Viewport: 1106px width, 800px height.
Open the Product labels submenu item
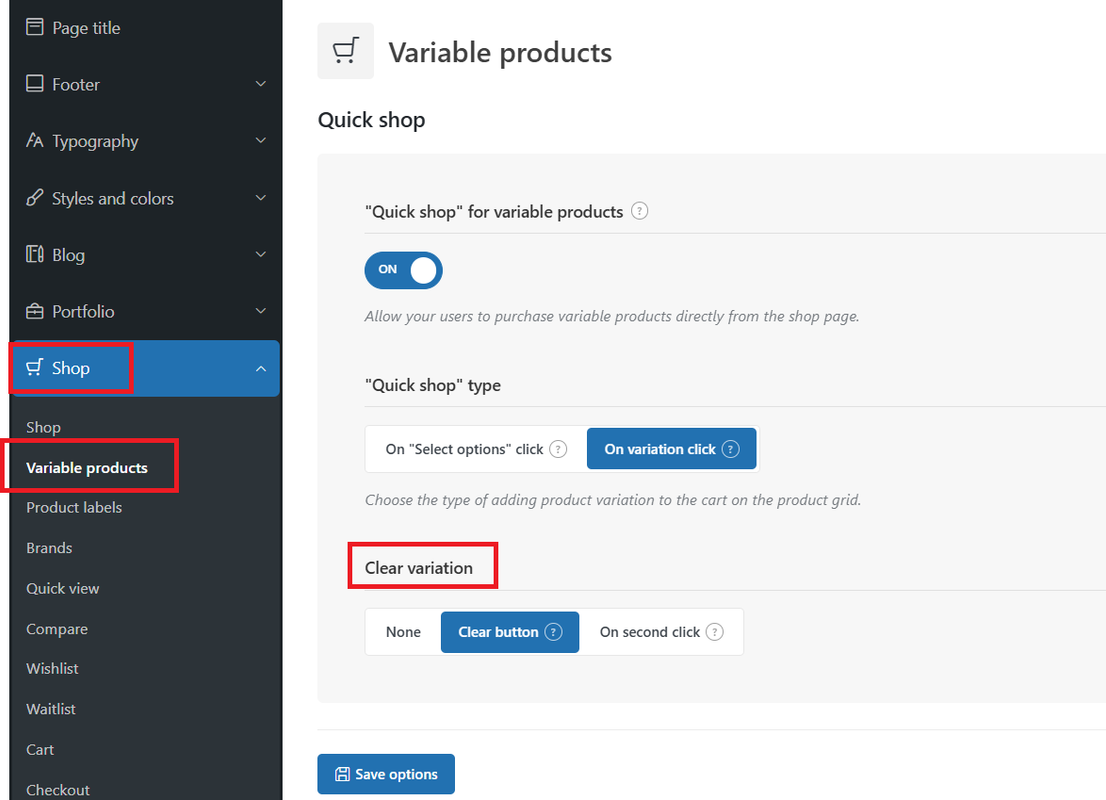click(74, 507)
